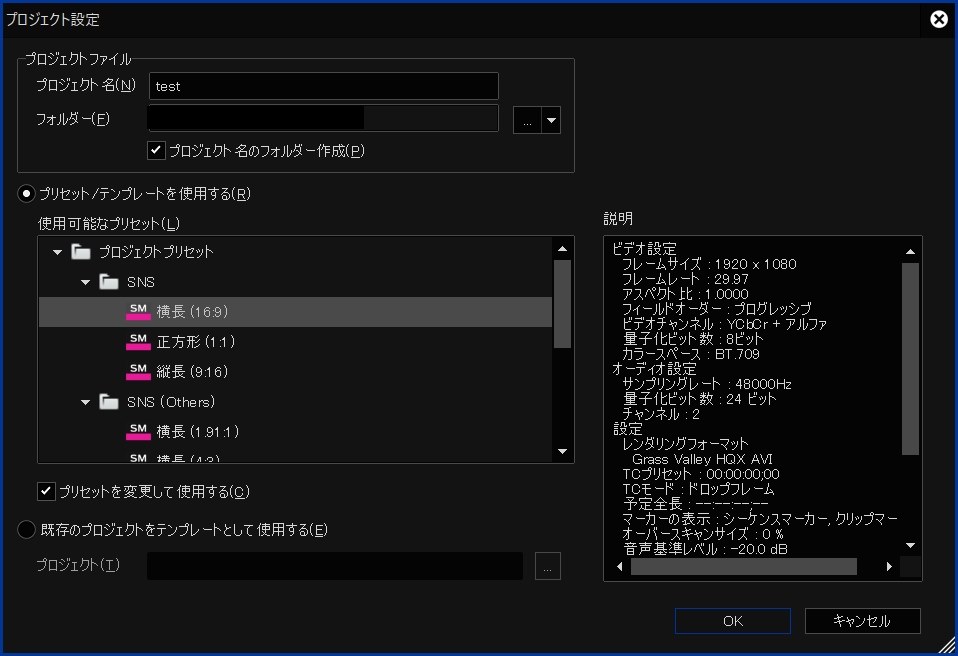The width and height of the screenshot is (958, 656).
Task: Click the folder browse button with three dots
Action: point(527,121)
